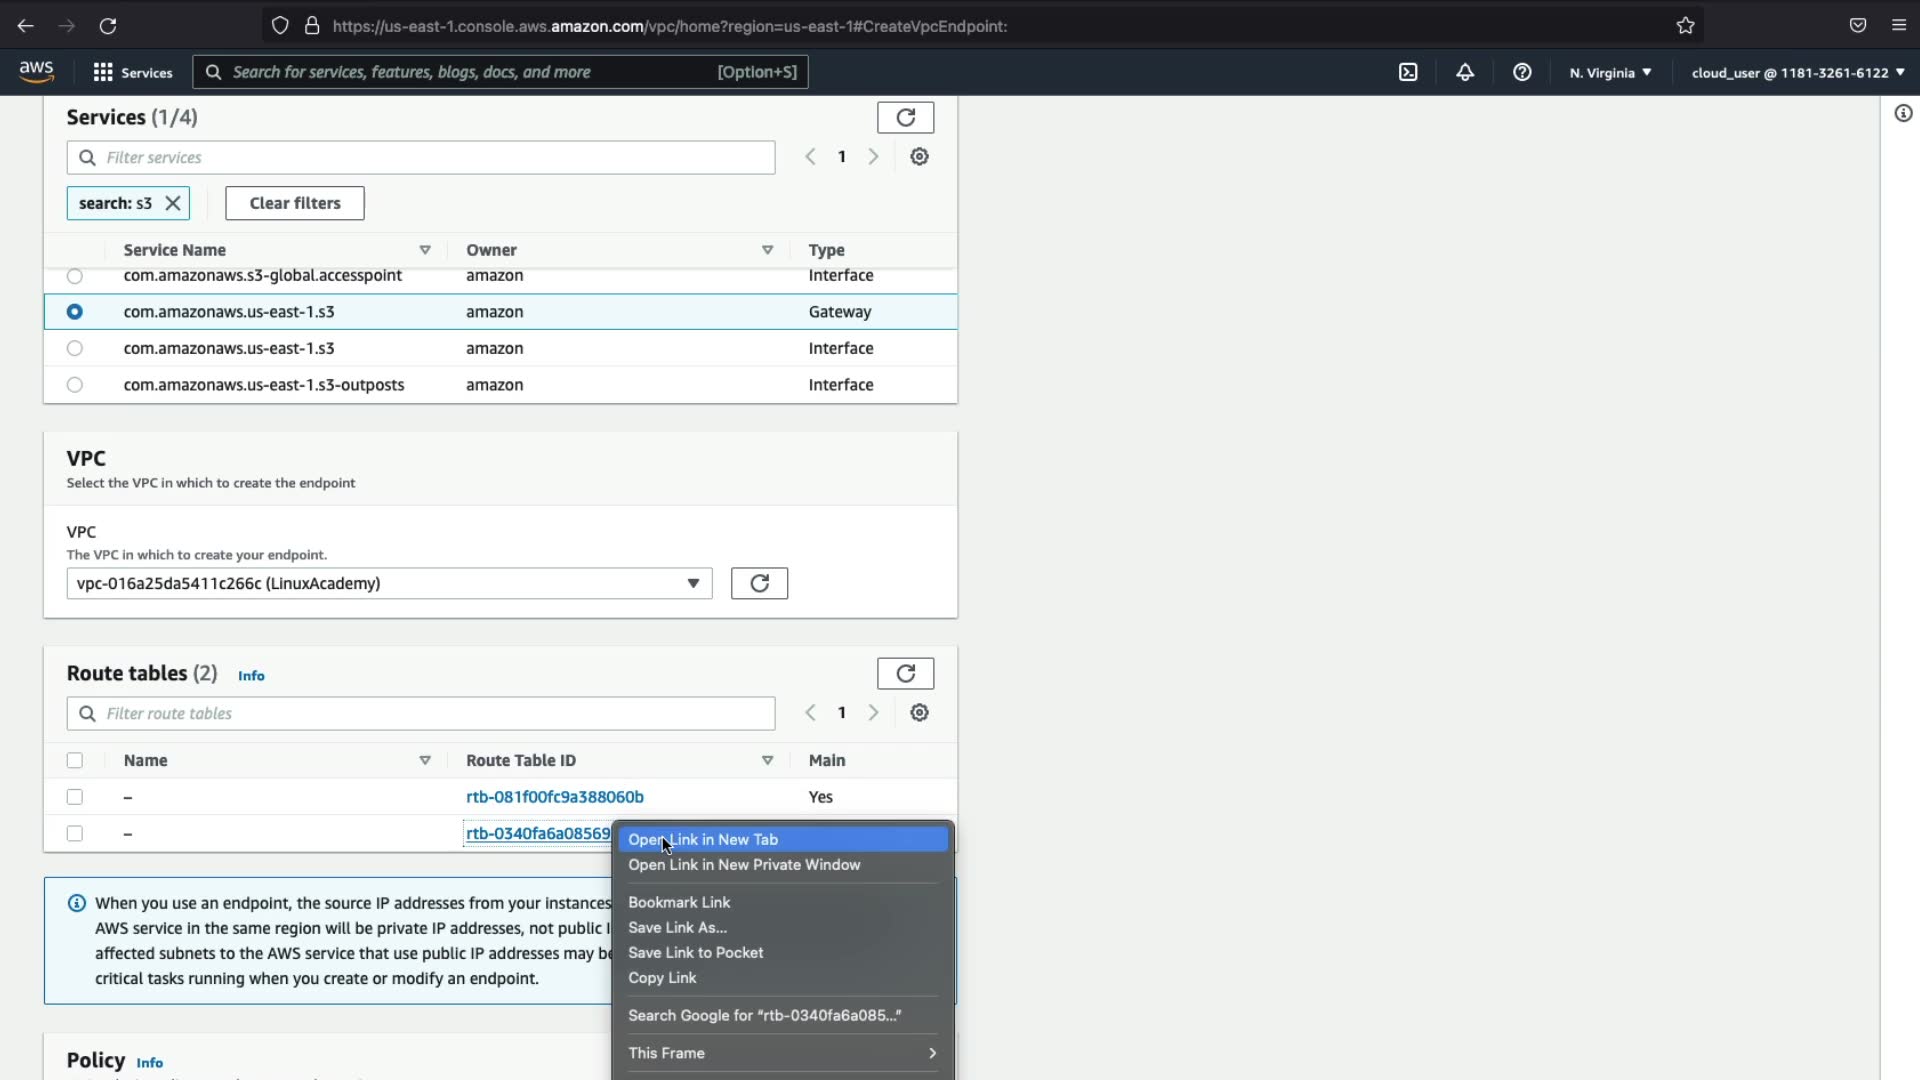Open AWS CloudShell icon in header

click(x=1408, y=72)
